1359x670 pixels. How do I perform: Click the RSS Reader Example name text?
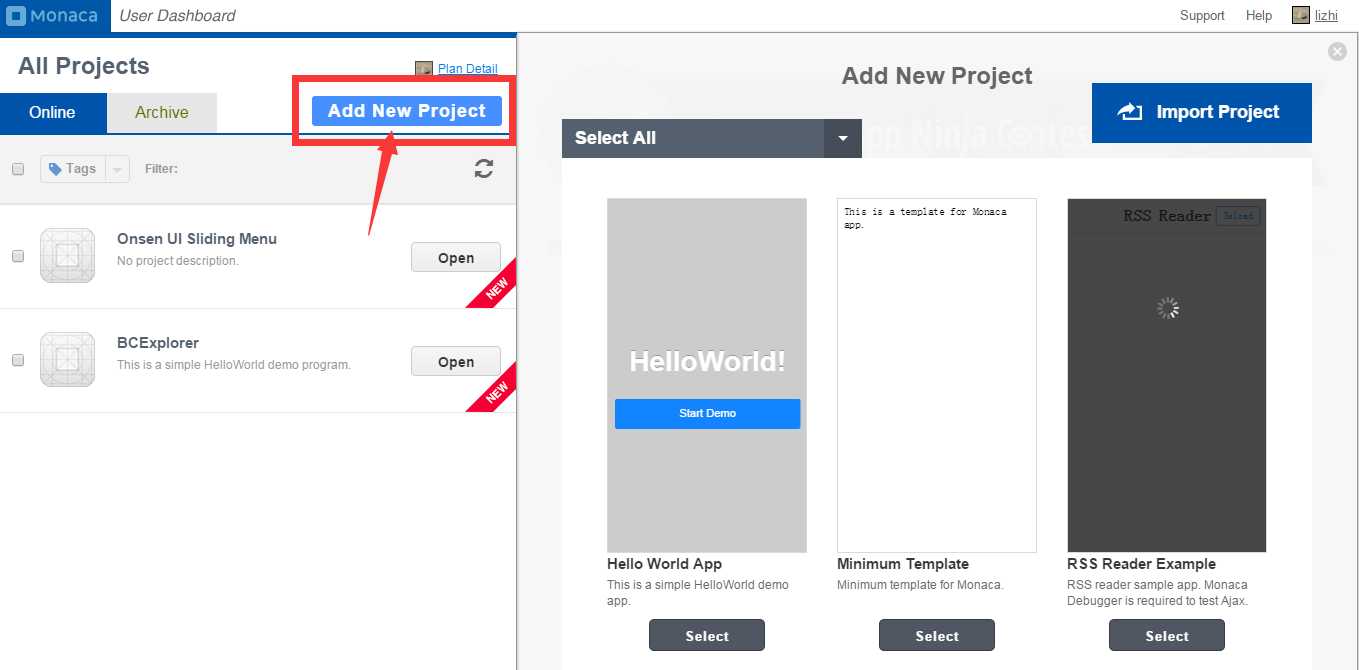[x=1142, y=564]
